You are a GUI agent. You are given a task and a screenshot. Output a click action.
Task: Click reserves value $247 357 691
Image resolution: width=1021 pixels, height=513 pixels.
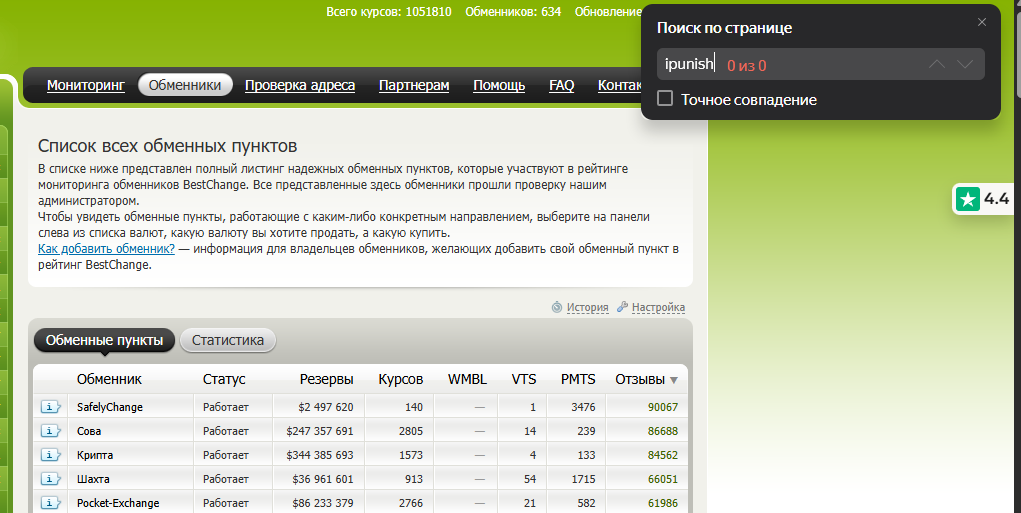point(320,431)
